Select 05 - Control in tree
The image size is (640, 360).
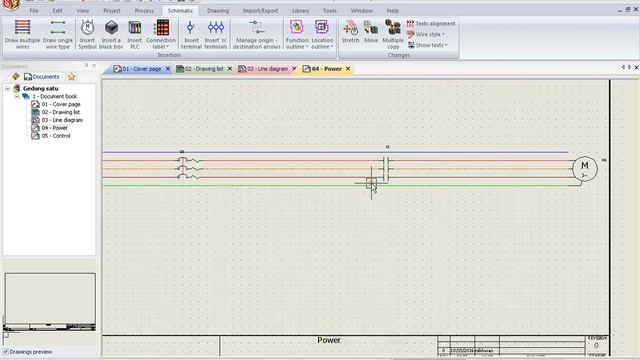tap(56, 136)
